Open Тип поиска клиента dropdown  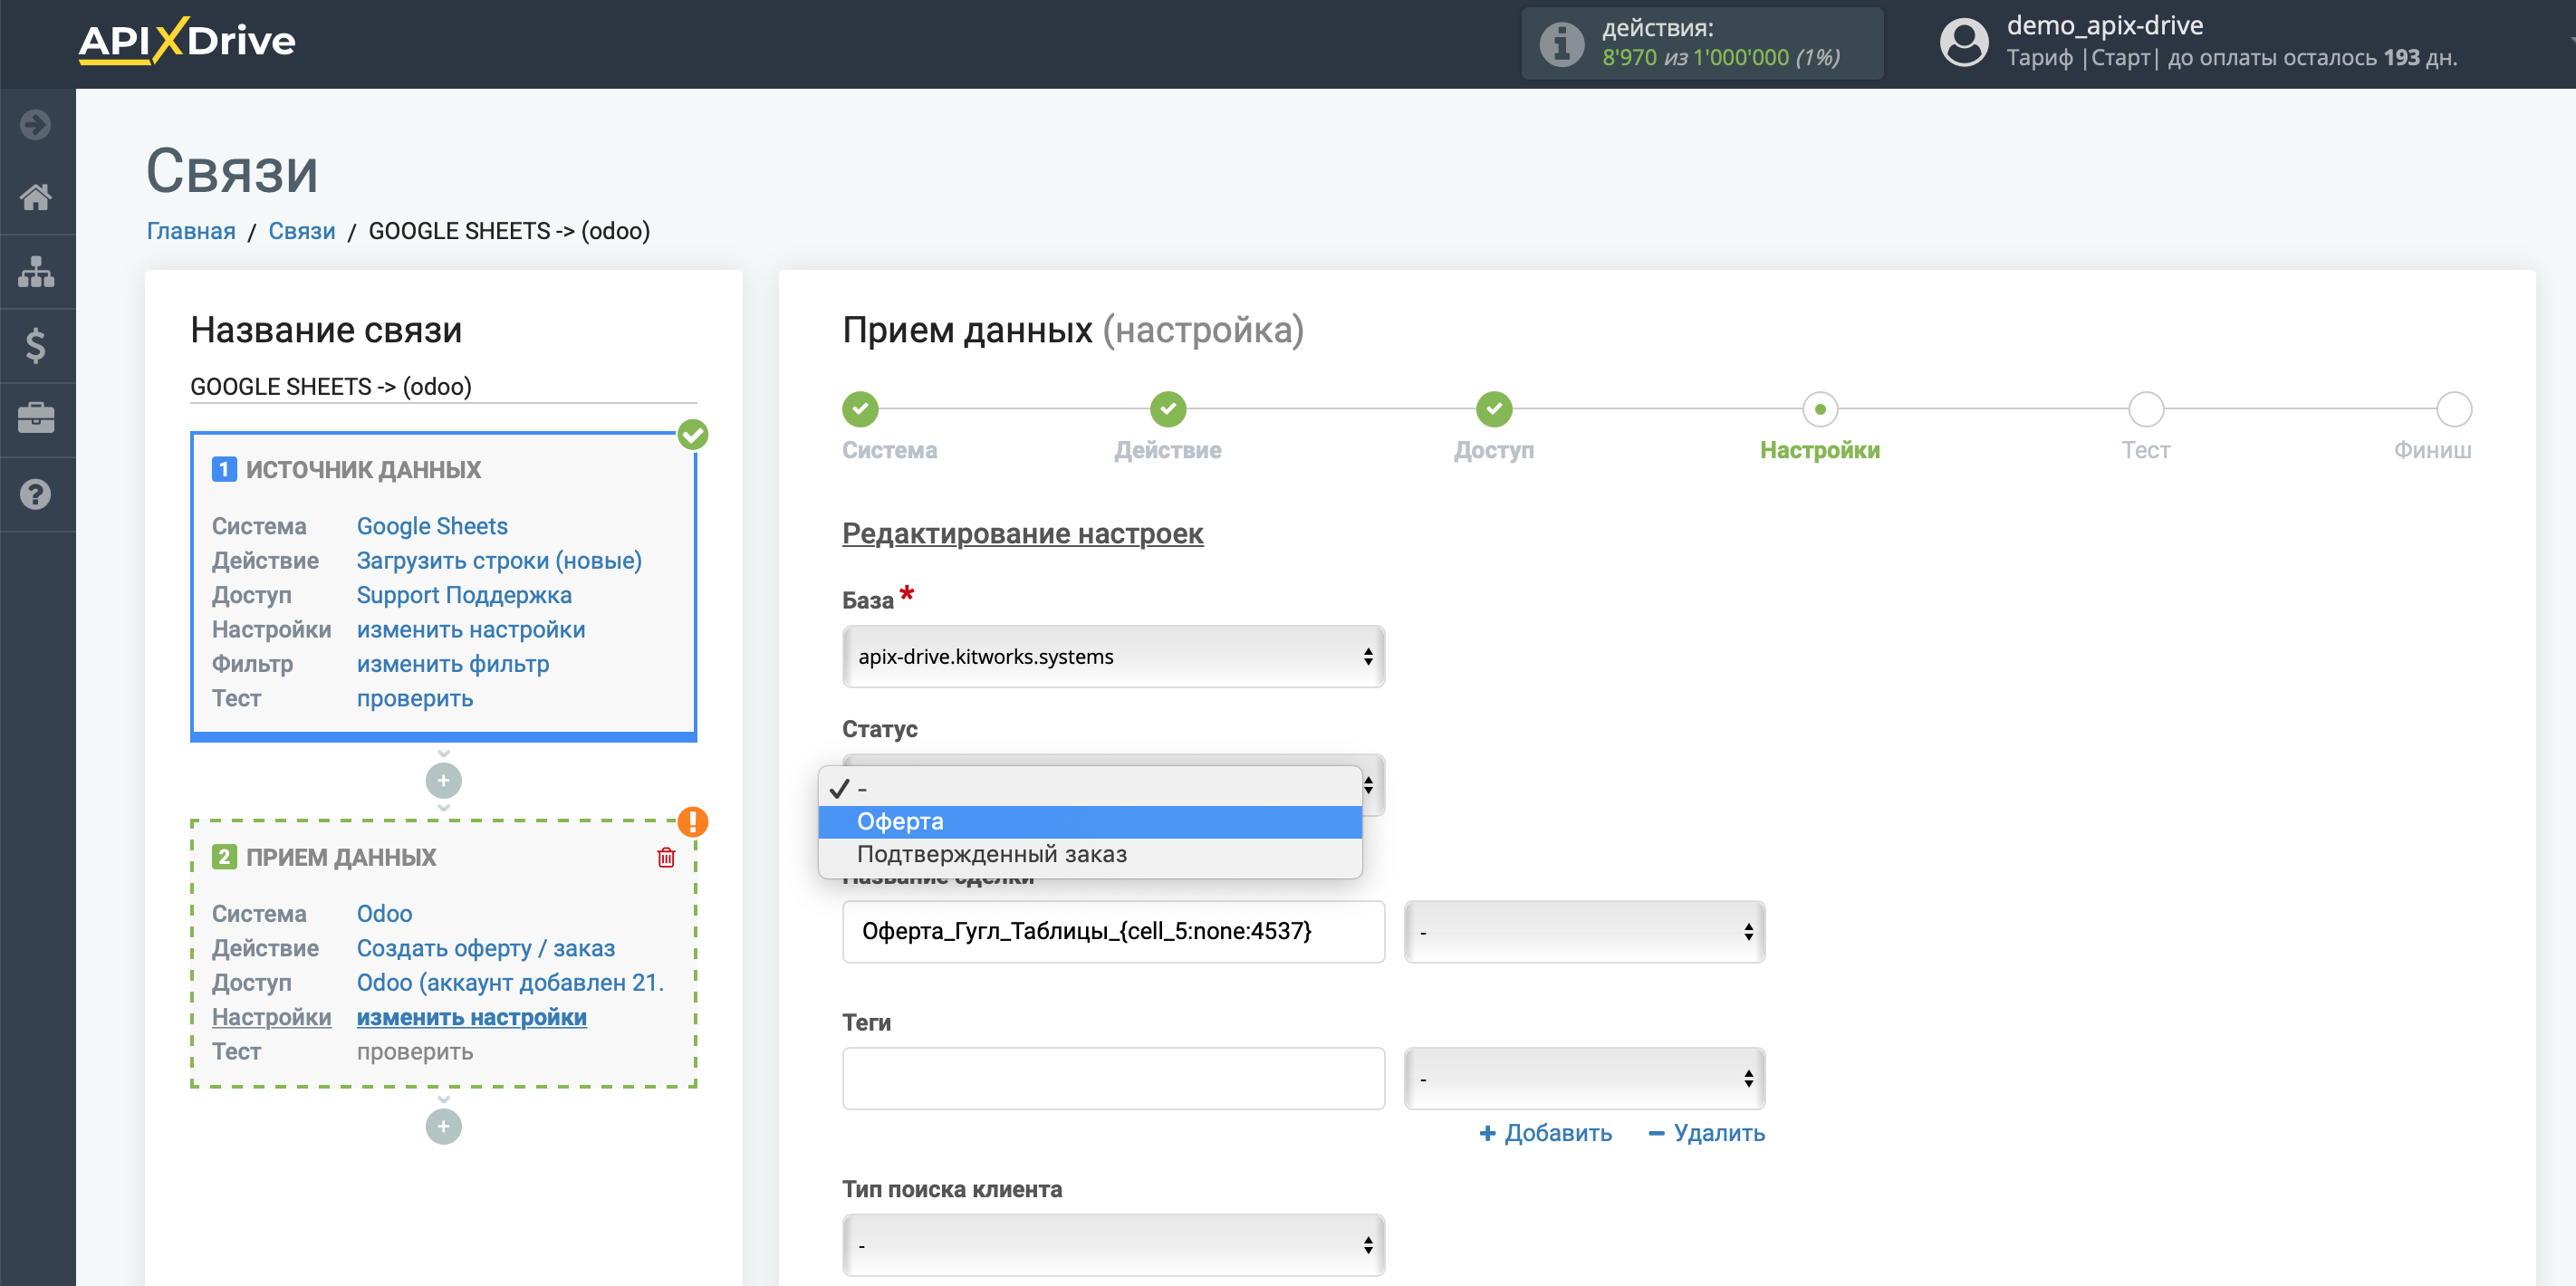pyautogui.click(x=1113, y=1244)
